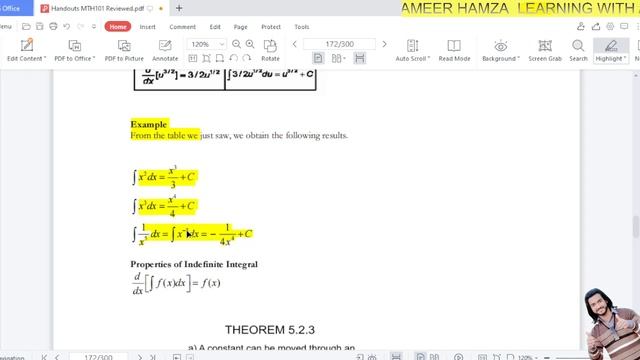Open Background eye-protection options
The image size is (640, 360).
click(x=501, y=50)
